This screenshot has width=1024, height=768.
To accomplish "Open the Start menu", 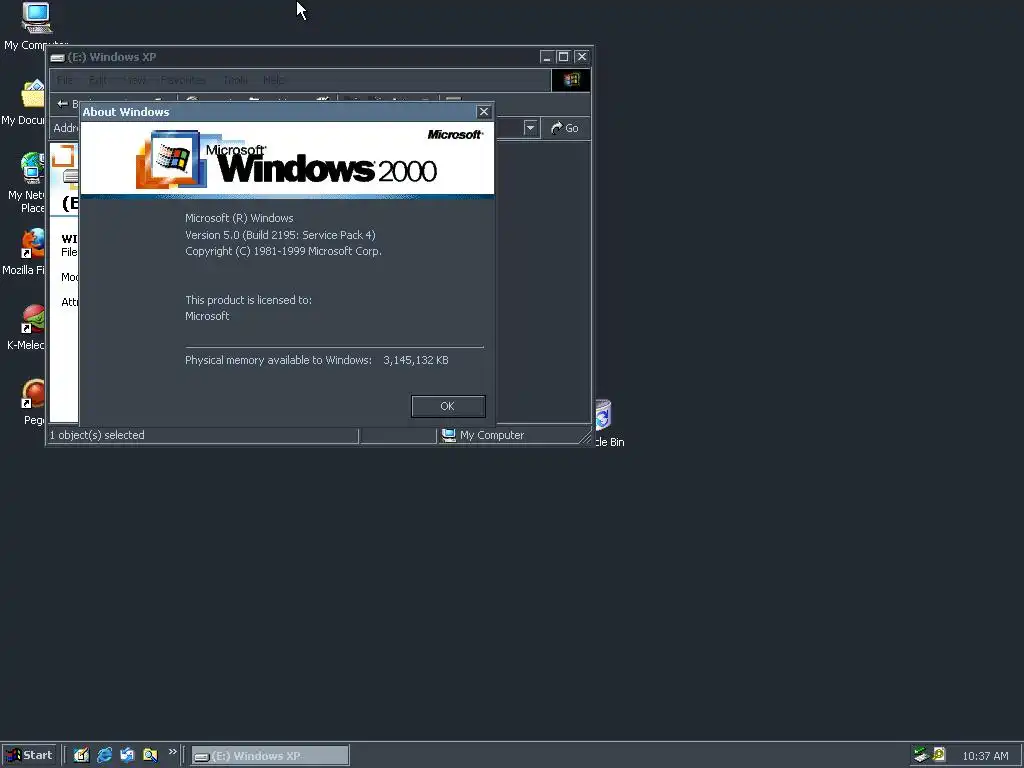I will [x=29, y=756].
